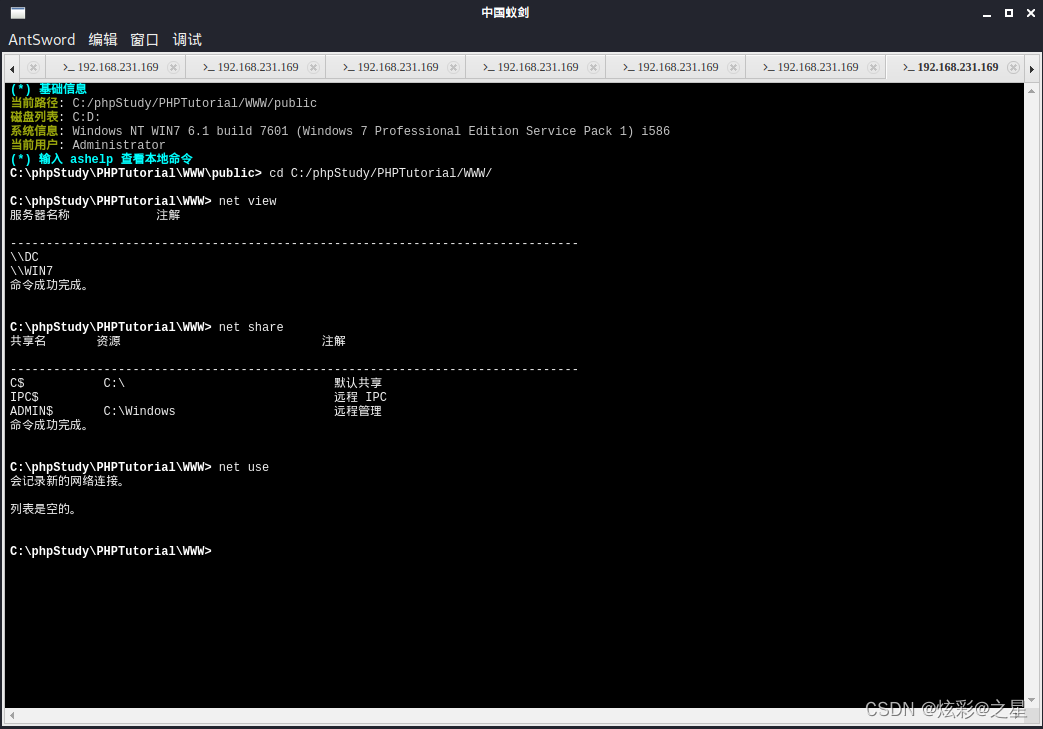This screenshot has height=729, width=1043.
Task: Click the 资源 column header
Action: tap(108, 341)
